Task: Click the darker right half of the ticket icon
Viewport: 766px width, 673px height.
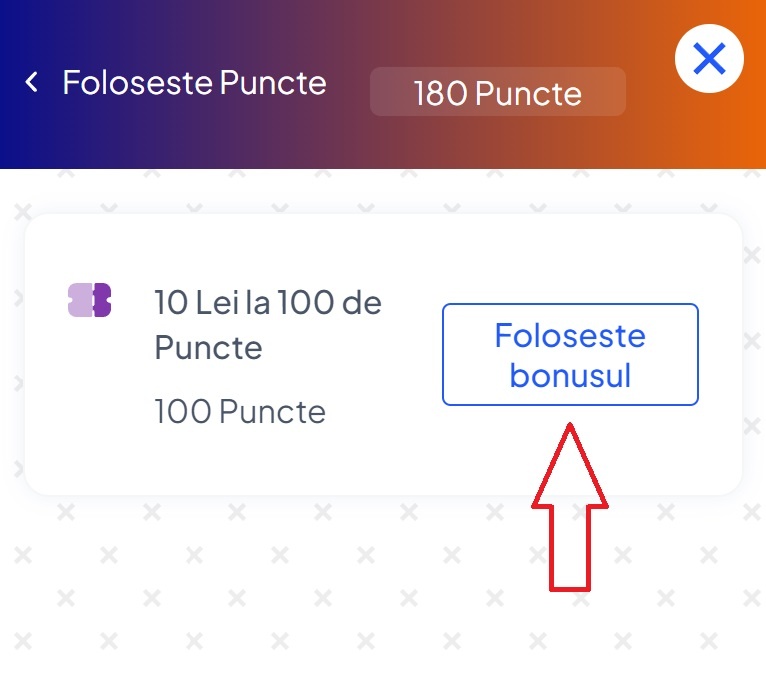Action: 102,300
